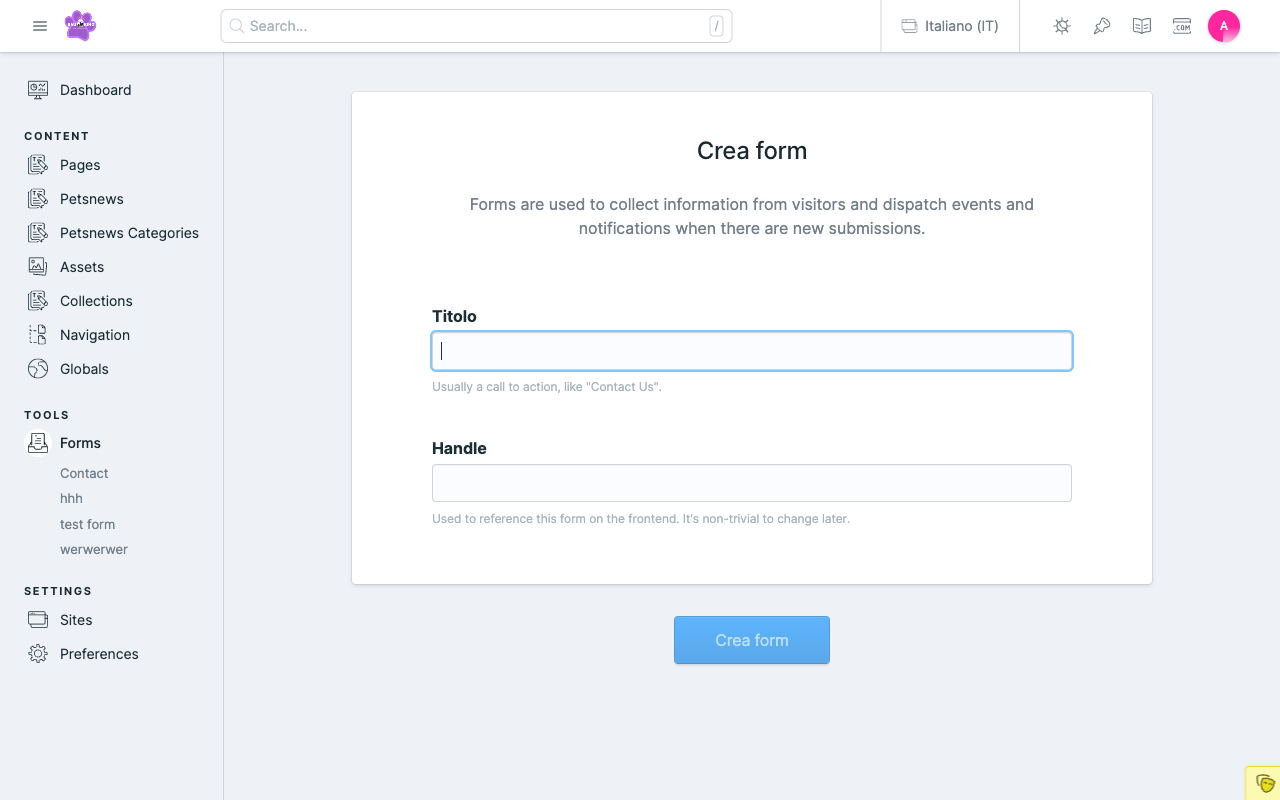Open the documentation book icon
Image resolution: width=1280 pixels, height=800 pixels.
(1142, 26)
